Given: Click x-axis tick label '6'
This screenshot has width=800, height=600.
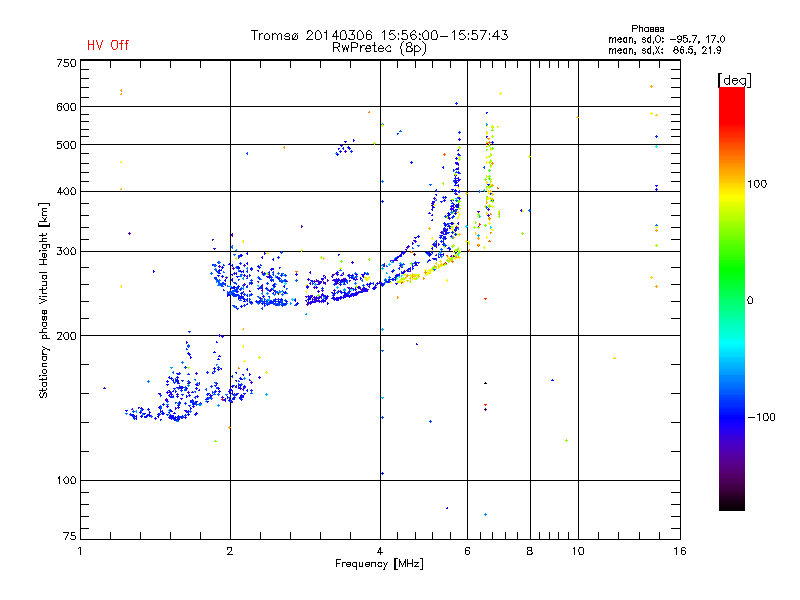Looking at the screenshot, I should coord(467,551).
